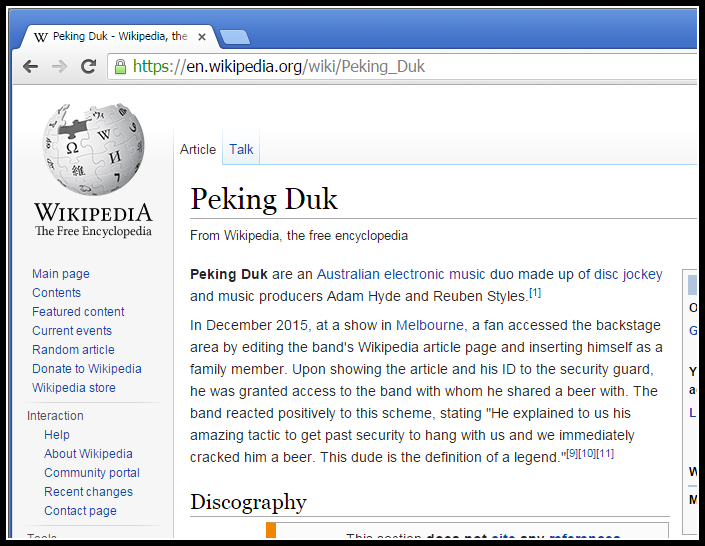Click the Wikipedia favicon on the tab
This screenshot has height=546, width=705.
pos(40,37)
